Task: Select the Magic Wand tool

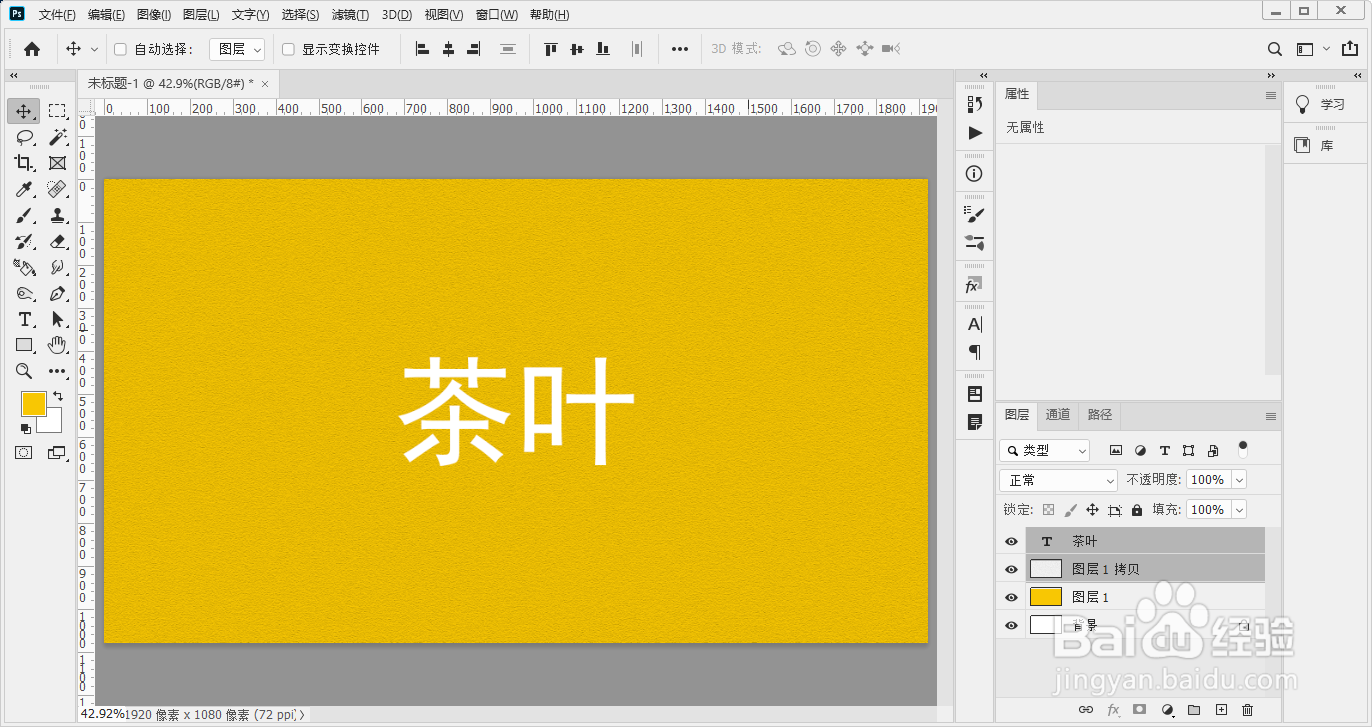Action: pyautogui.click(x=57, y=137)
